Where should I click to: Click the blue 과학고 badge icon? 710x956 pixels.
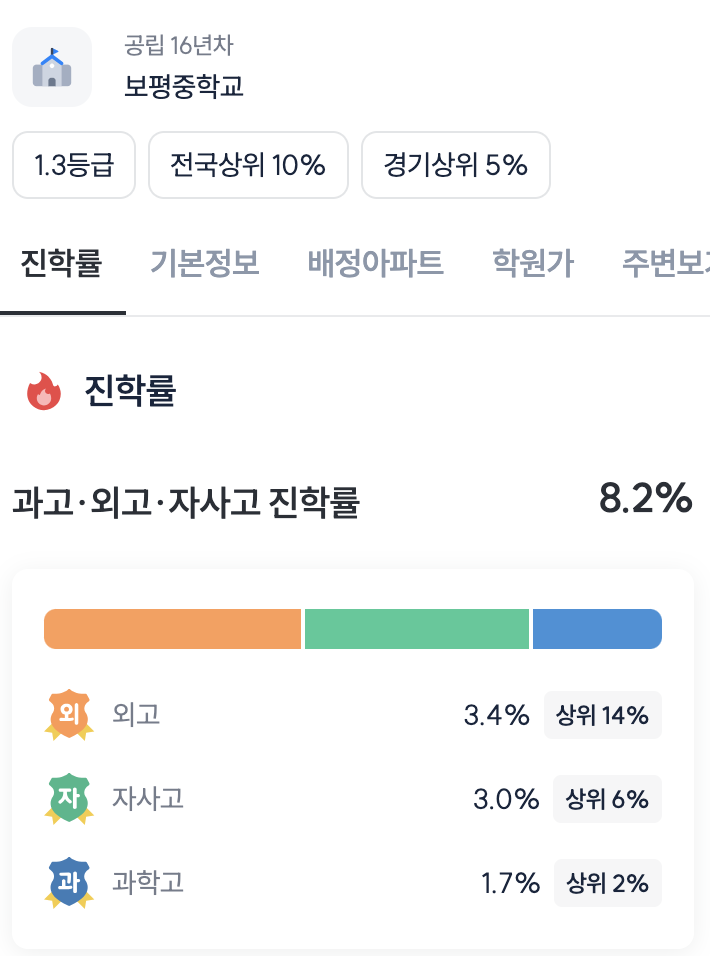[x=69, y=883]
